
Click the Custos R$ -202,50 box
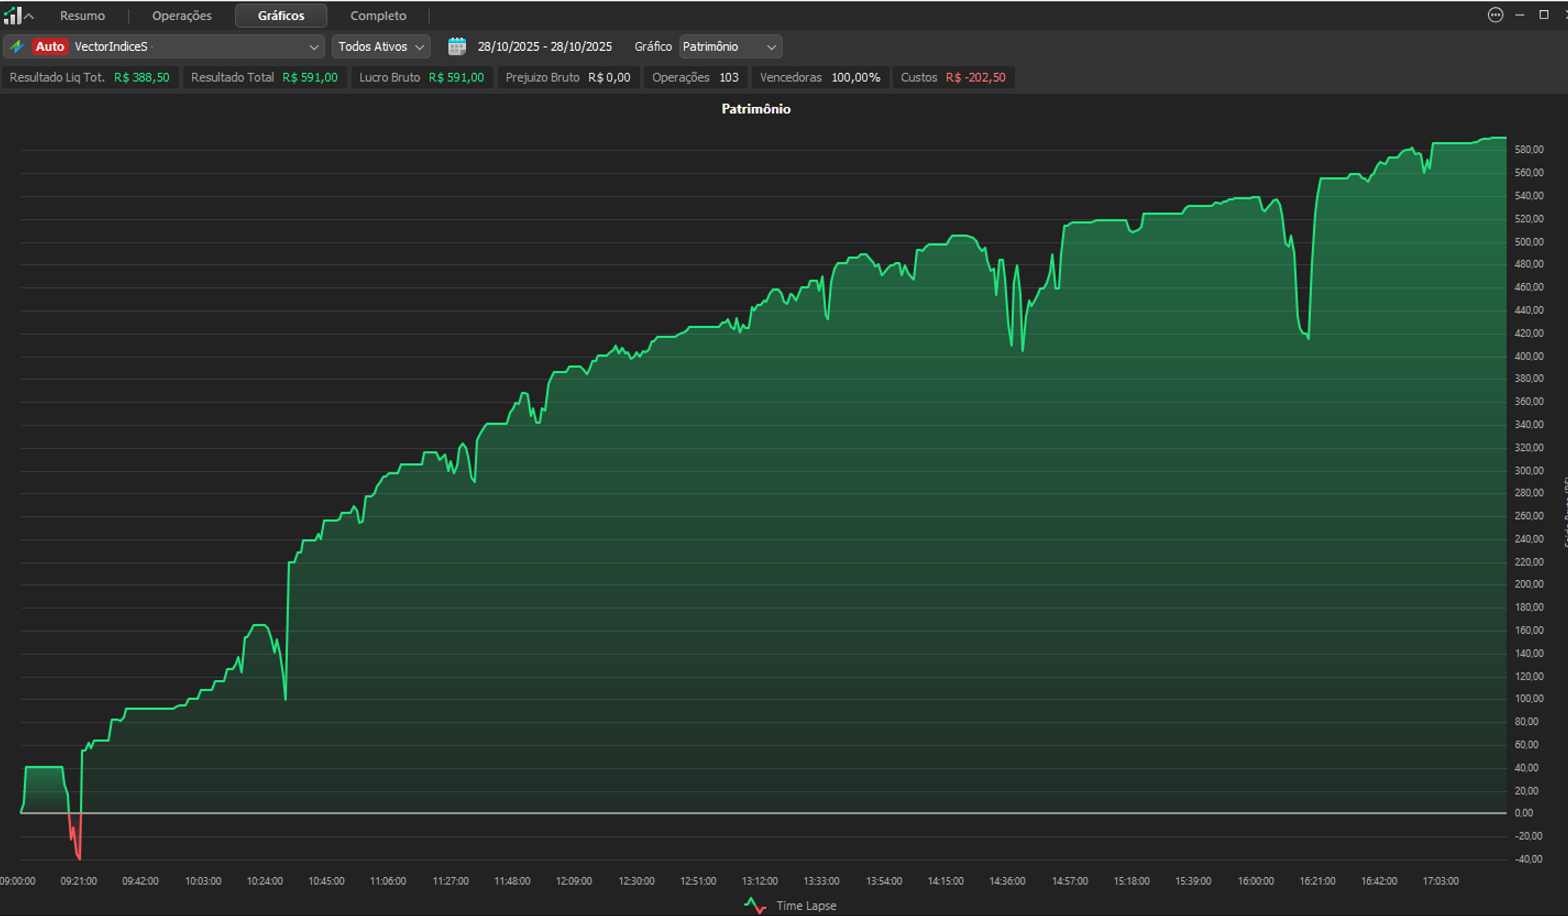tap(953, 77)
